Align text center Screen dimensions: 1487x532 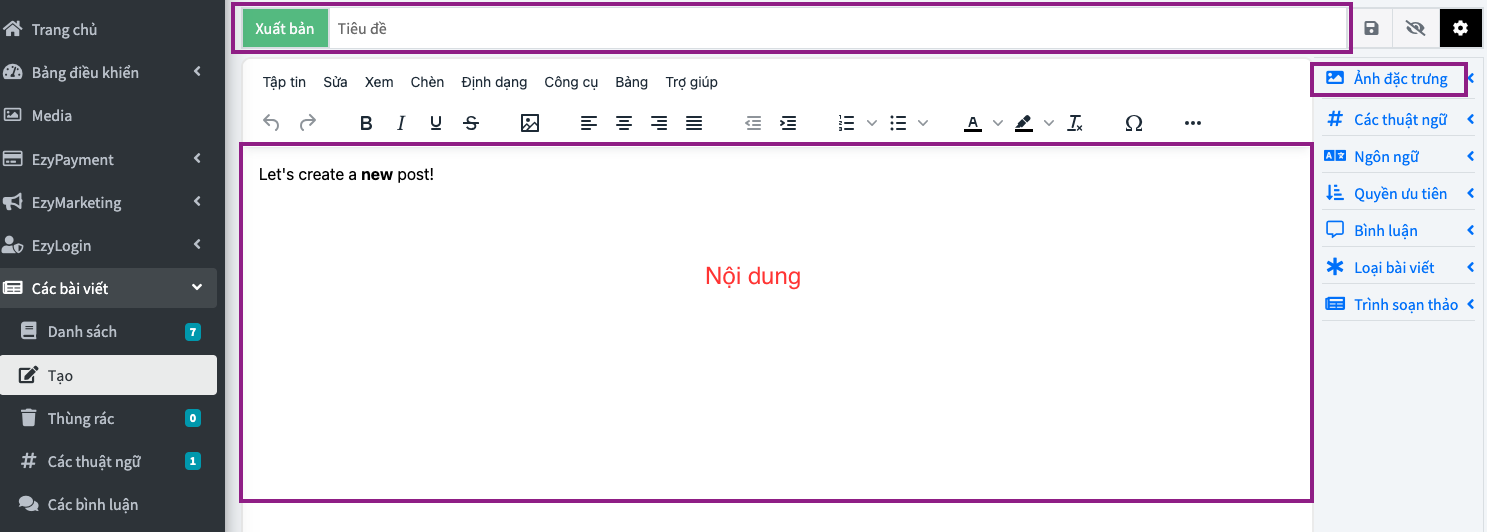click(x=624, y=123)
